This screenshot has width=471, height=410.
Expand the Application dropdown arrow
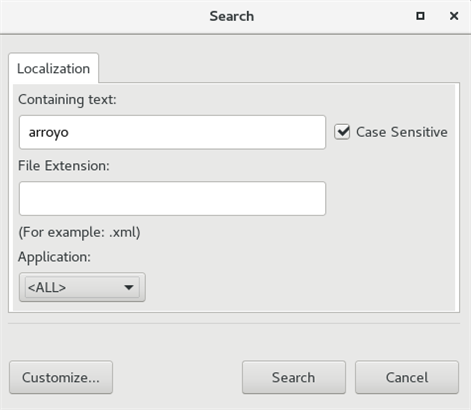[129, 287]
